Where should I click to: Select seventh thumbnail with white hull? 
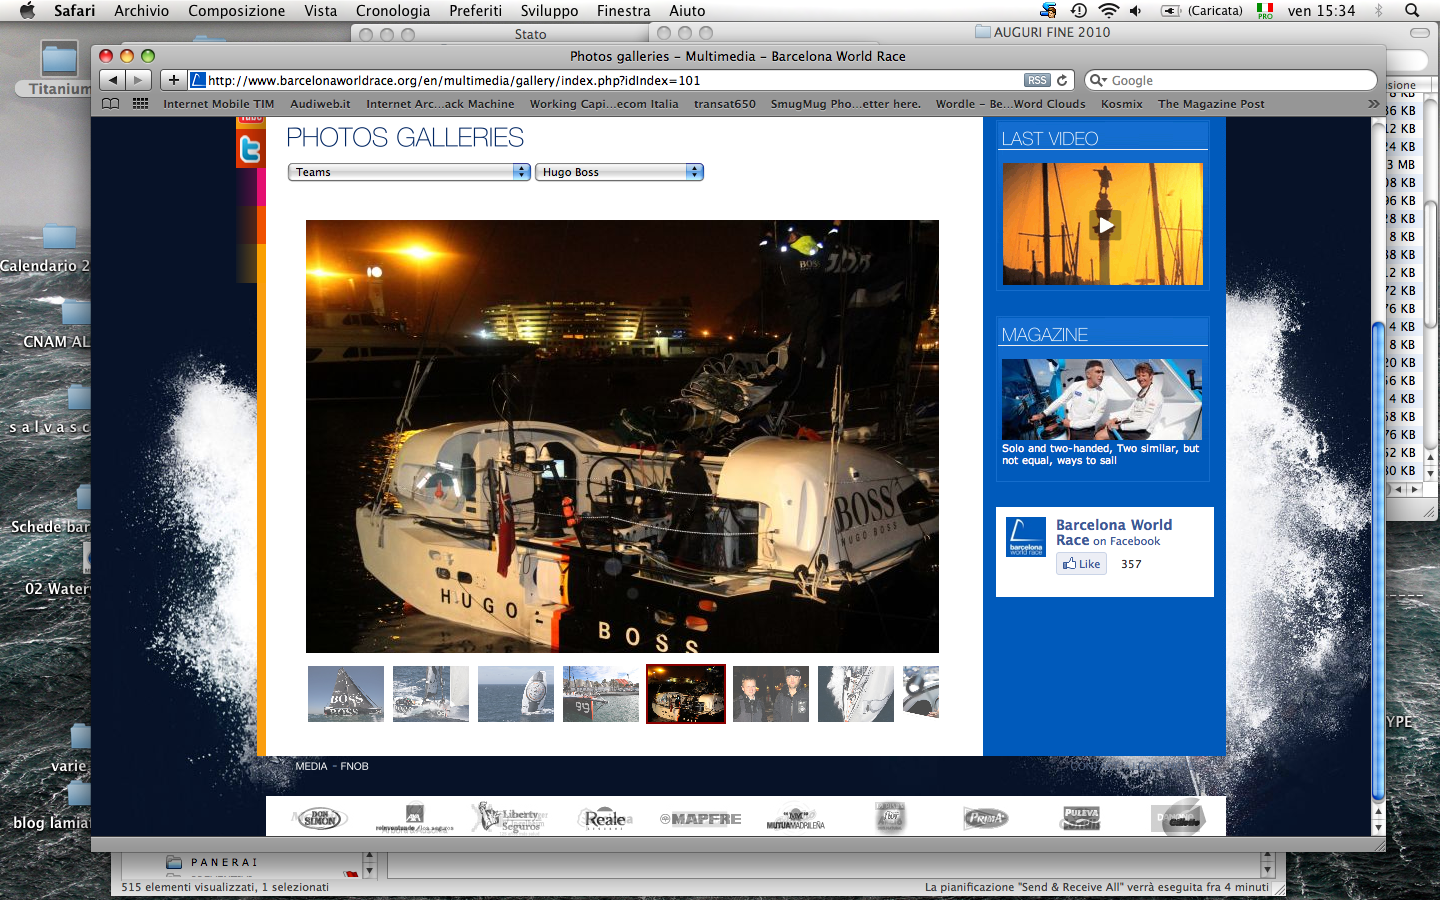point(856,694)
